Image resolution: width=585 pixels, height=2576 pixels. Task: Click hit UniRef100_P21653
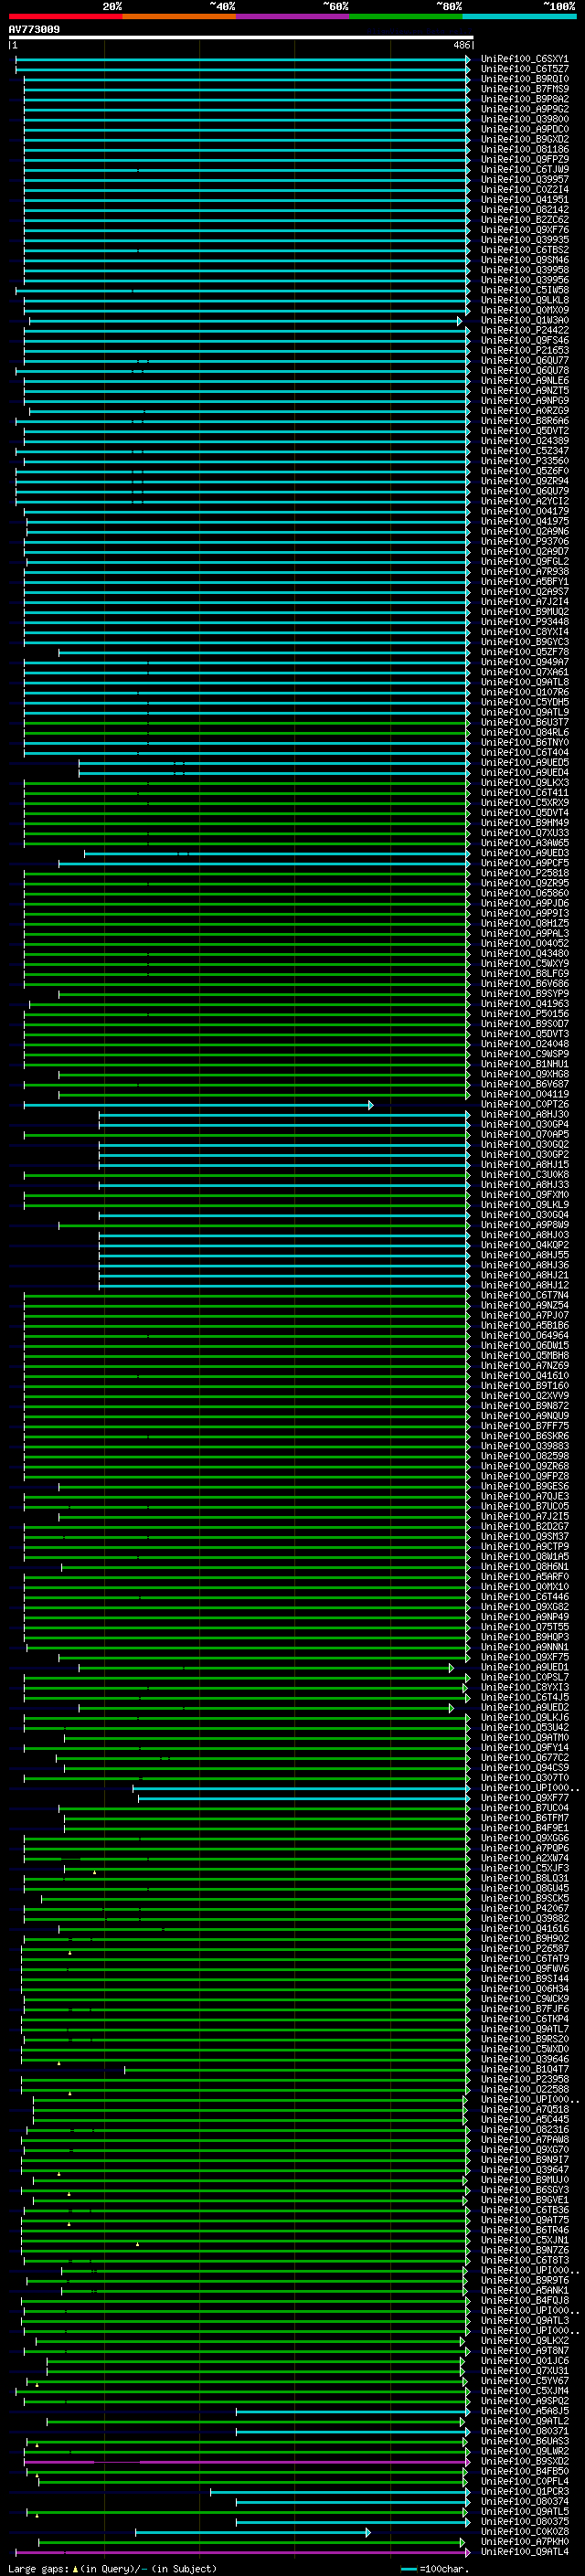click(x=524, y=350)
